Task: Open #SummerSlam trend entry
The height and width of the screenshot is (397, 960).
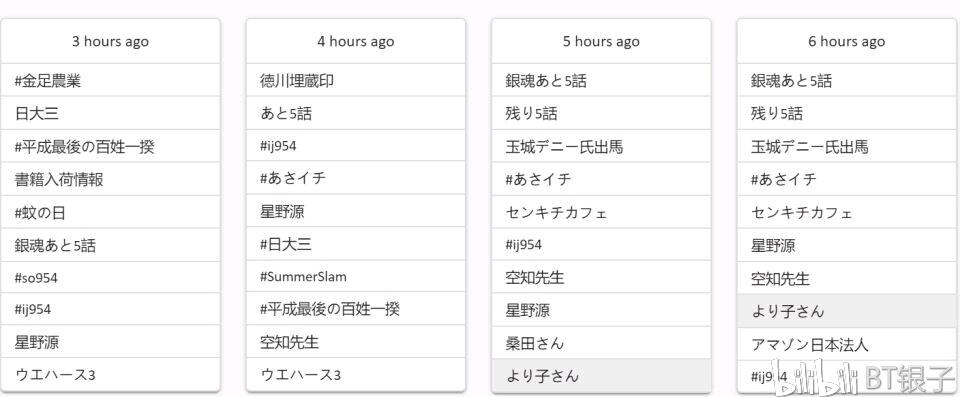Action: [356, 276]
